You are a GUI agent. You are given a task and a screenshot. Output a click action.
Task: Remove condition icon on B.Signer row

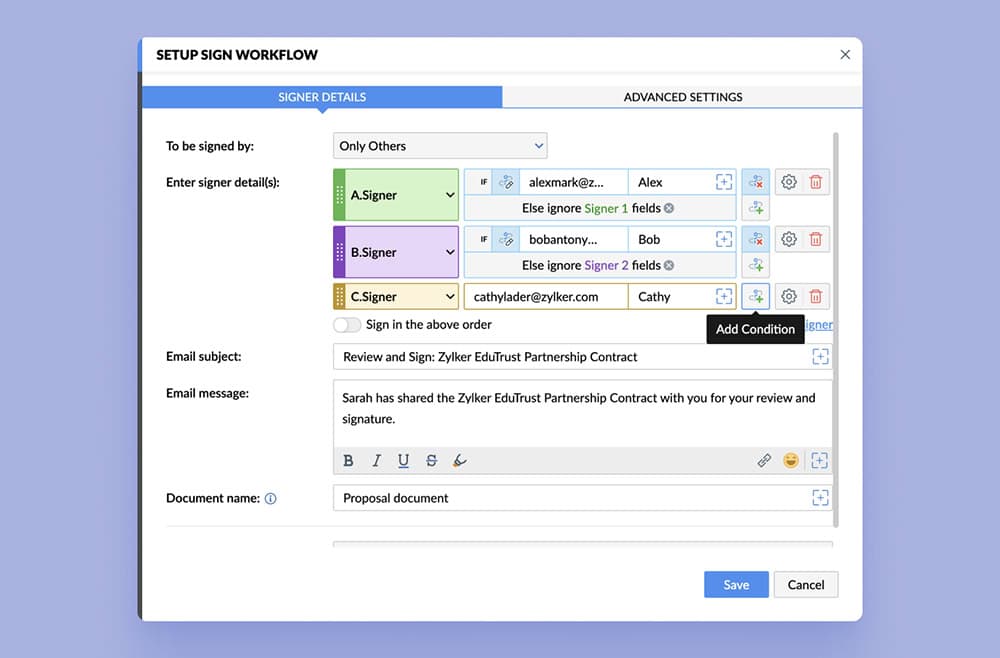[756, 240]
